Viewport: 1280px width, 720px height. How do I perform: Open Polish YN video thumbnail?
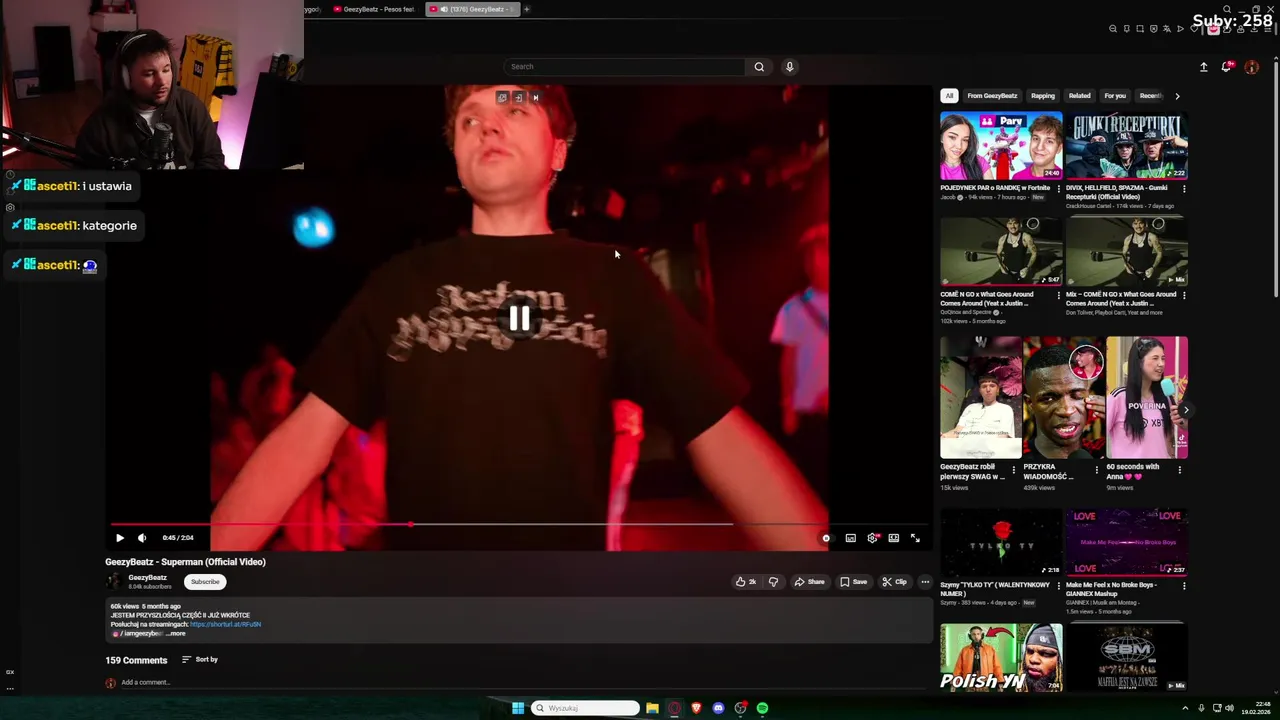pyautogui.click(x=1001, y=657)
